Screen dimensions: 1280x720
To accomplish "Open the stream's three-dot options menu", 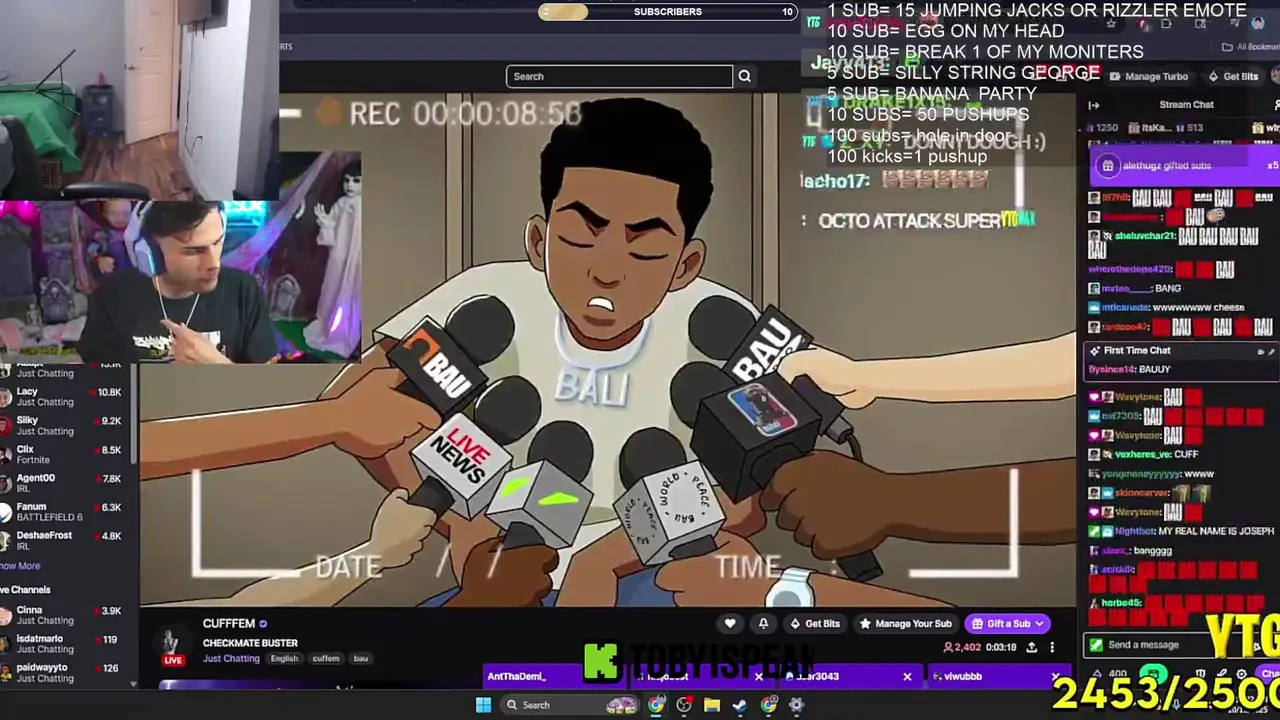I will (x=1052, y=647).
